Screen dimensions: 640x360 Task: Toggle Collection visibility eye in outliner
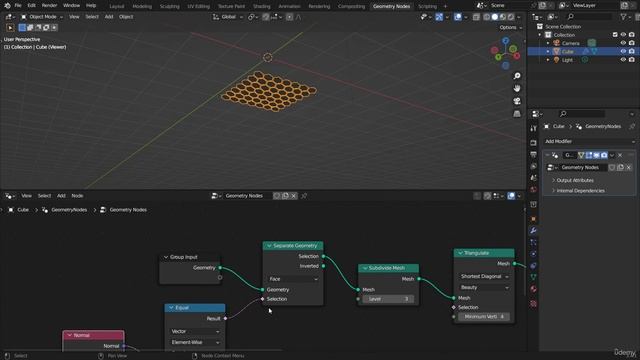coord(623,35)
